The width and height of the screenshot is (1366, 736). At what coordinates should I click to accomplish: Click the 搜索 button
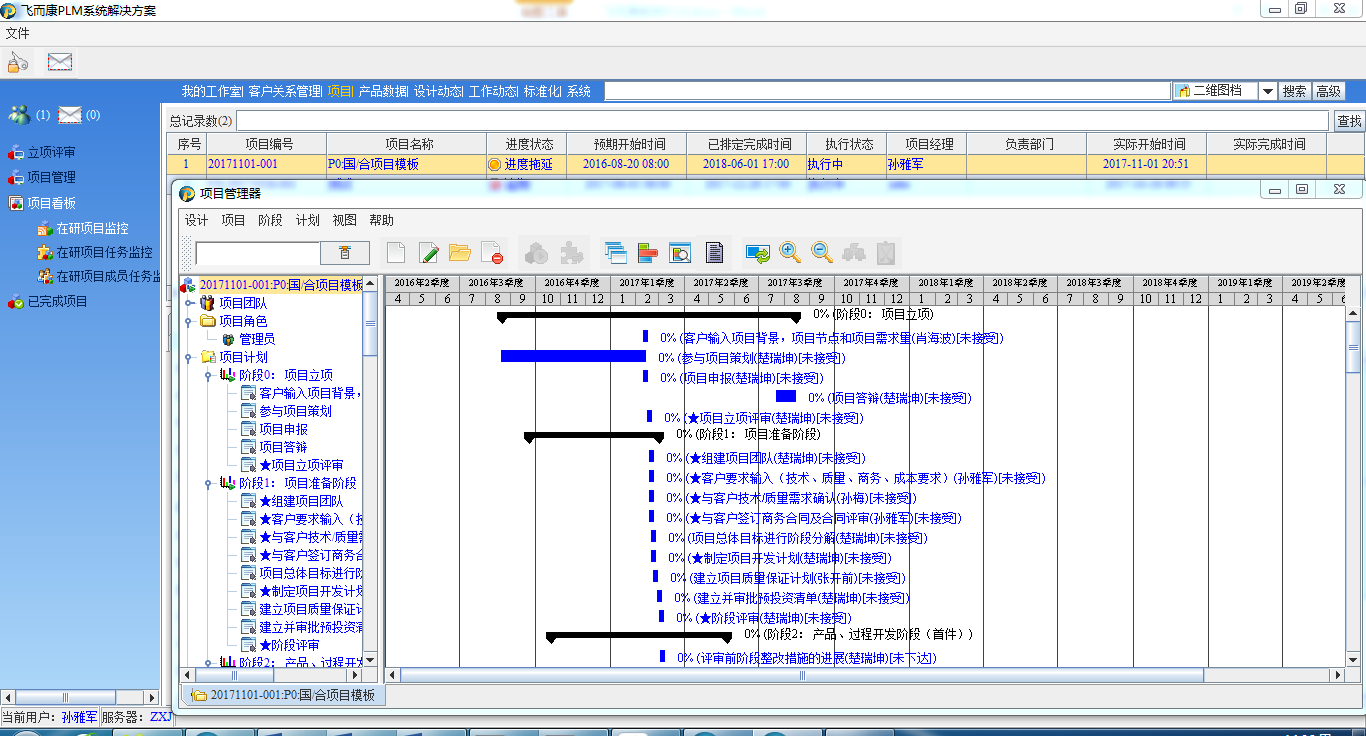(x=1294, y=91)
